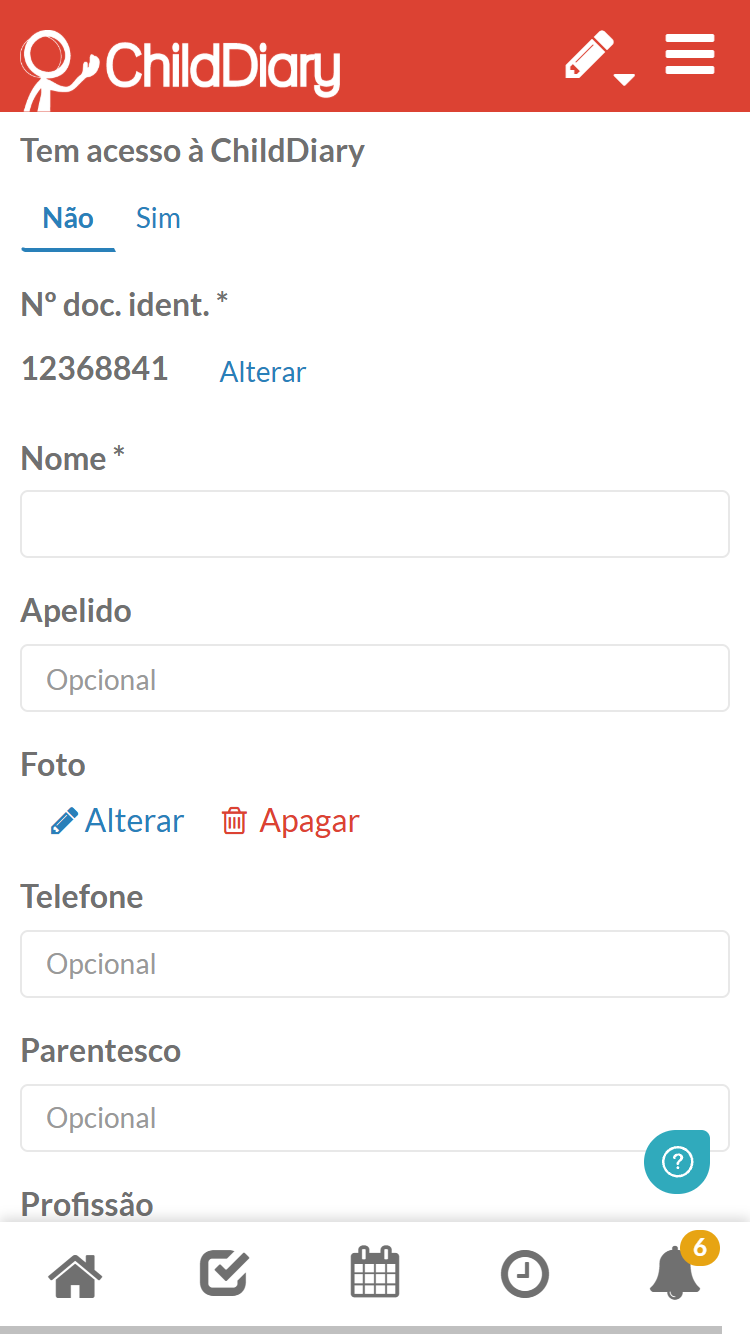Click the trash icon next to Apagar
The width and height of the screenshot is (750, 1334).
(234, 821)
